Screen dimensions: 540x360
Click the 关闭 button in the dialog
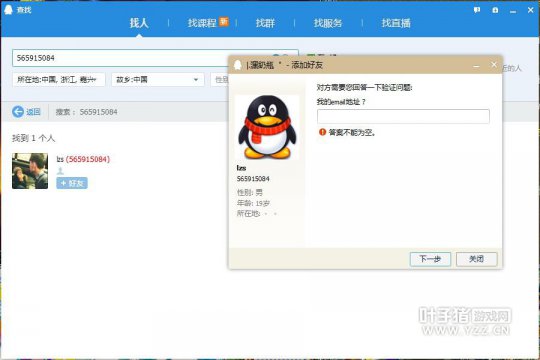click(x=477, y=259)
